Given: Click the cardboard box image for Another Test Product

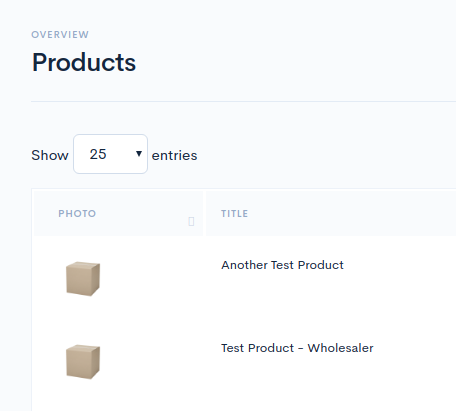Looking at the screenshot, I should pyautogui.click(x=83, y=279).
